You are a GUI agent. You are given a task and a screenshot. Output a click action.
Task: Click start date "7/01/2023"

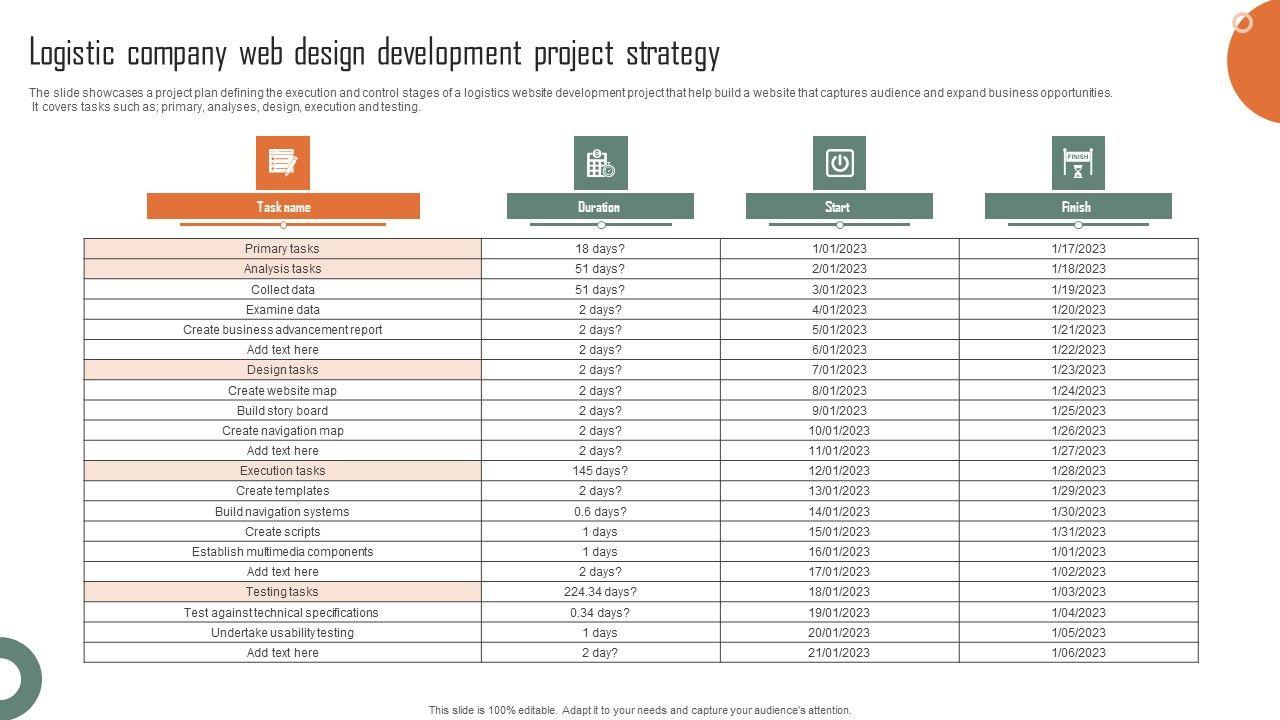(x=839, y=370)
